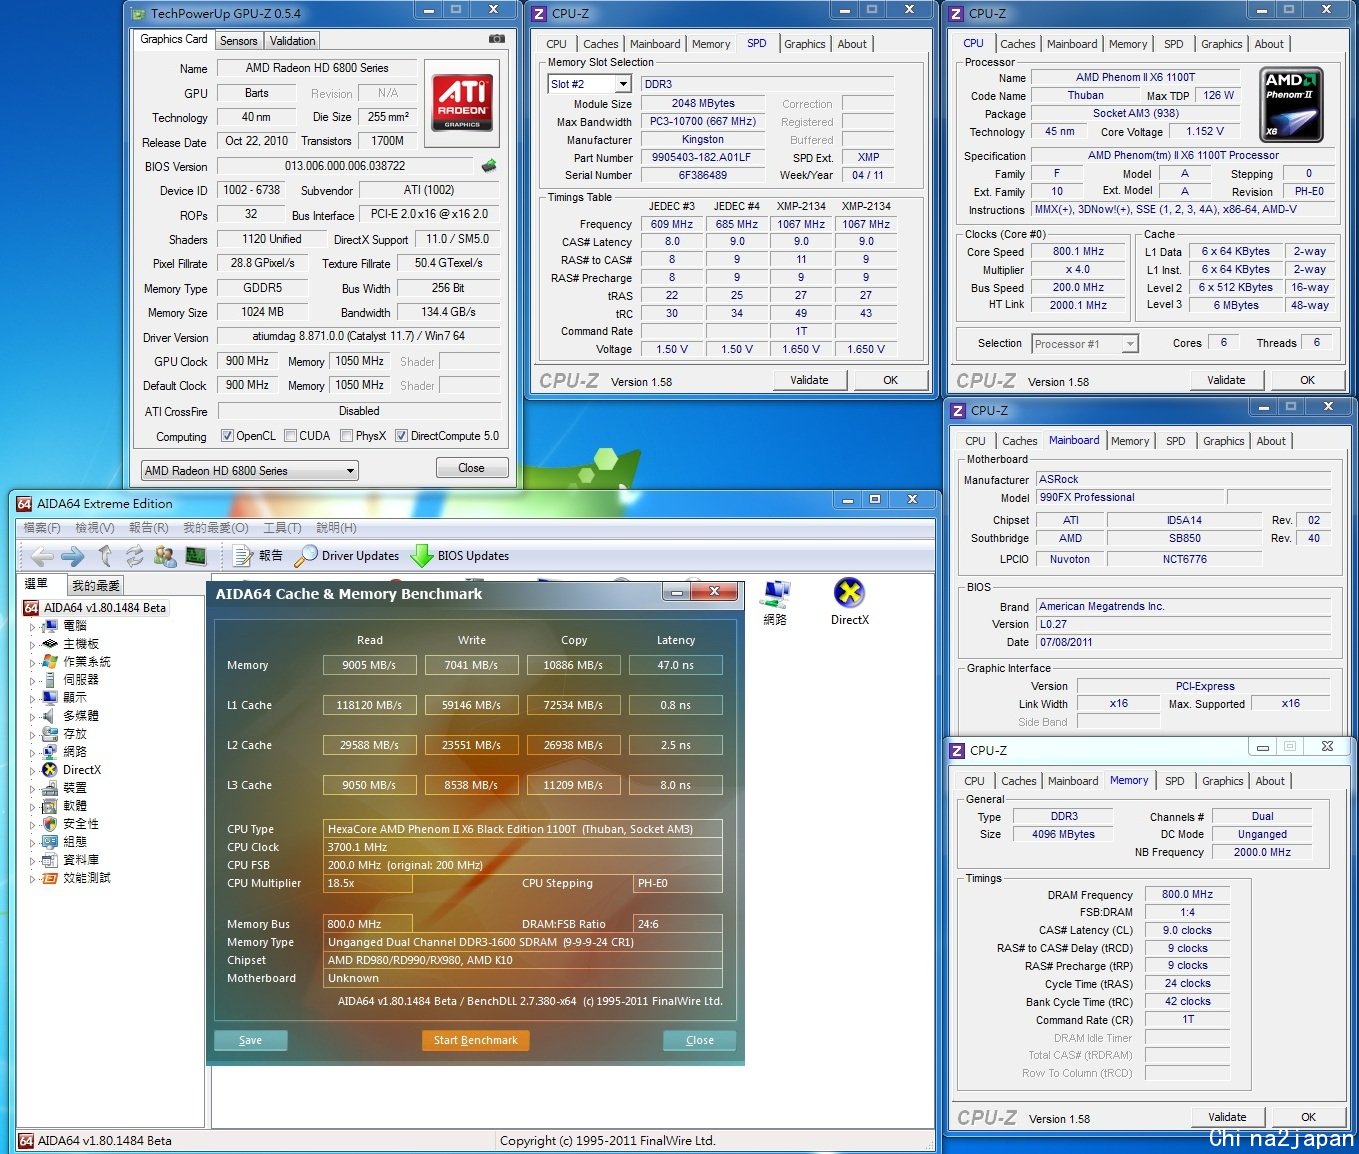
Task: Click the Driver Updates magnifier icon
Action: 306,556
